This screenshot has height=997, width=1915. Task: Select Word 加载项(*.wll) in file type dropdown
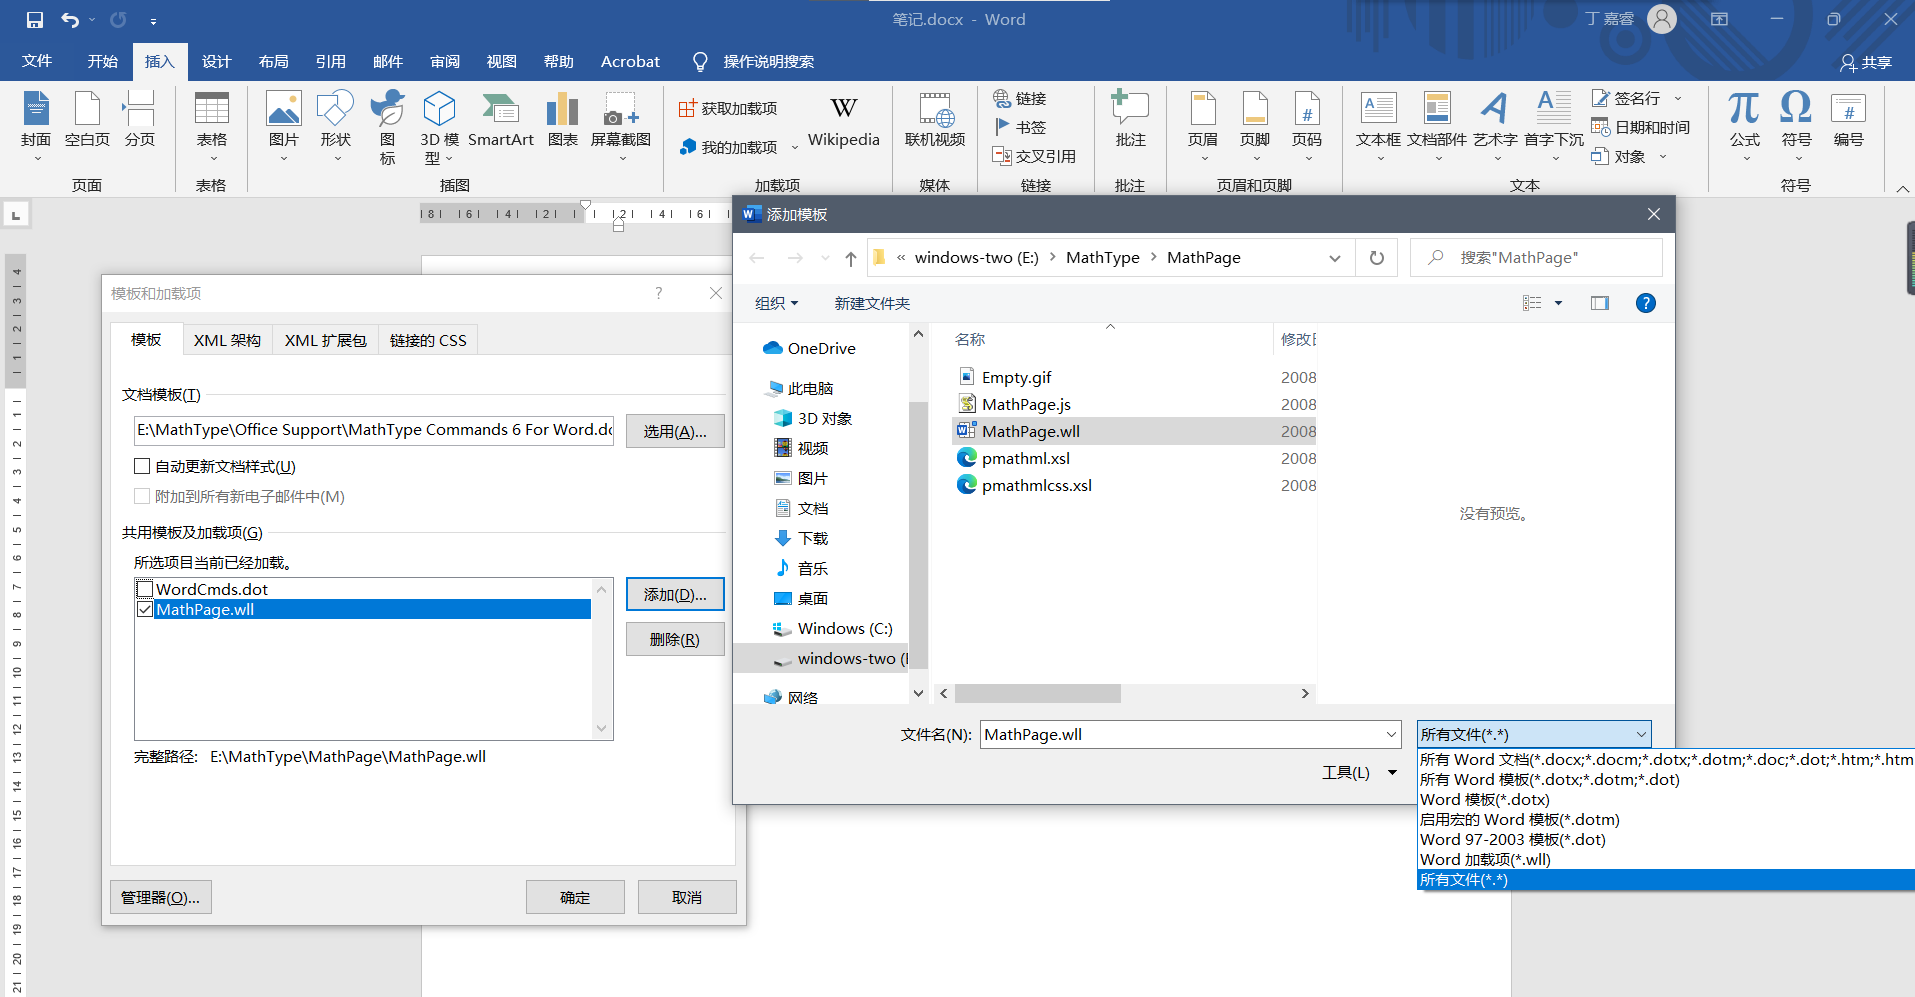(x=1484, y=859)
